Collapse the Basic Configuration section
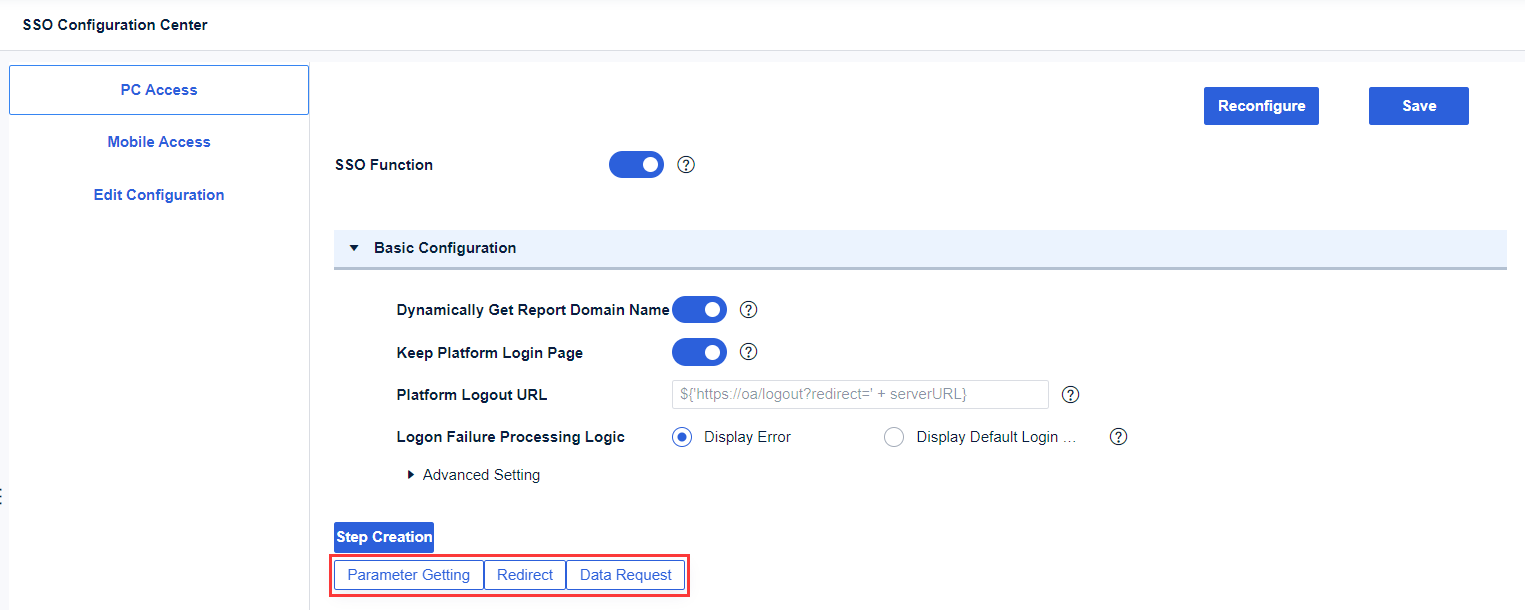The image size is (1525, 610). tap(354, 248)
